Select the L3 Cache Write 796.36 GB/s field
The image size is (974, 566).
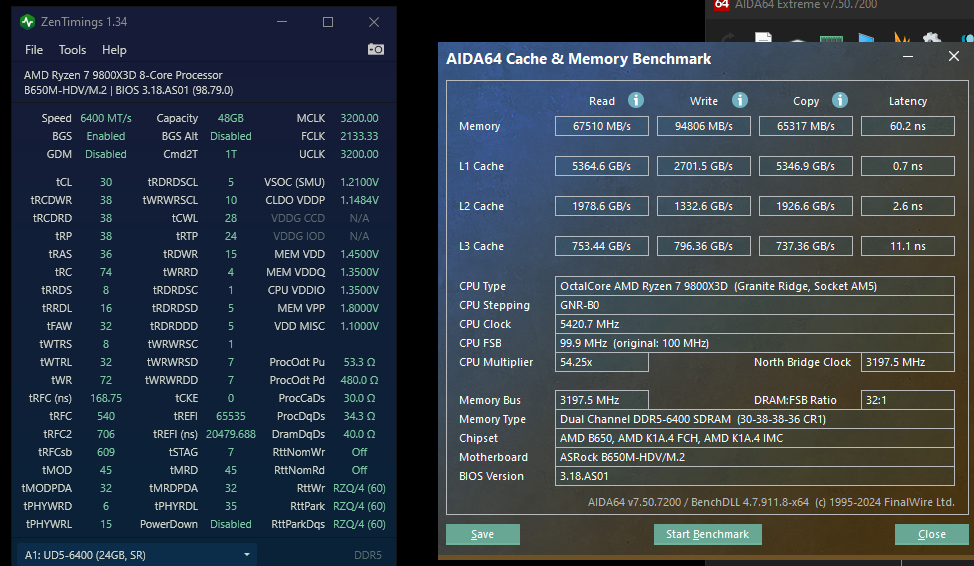[704, 246]
